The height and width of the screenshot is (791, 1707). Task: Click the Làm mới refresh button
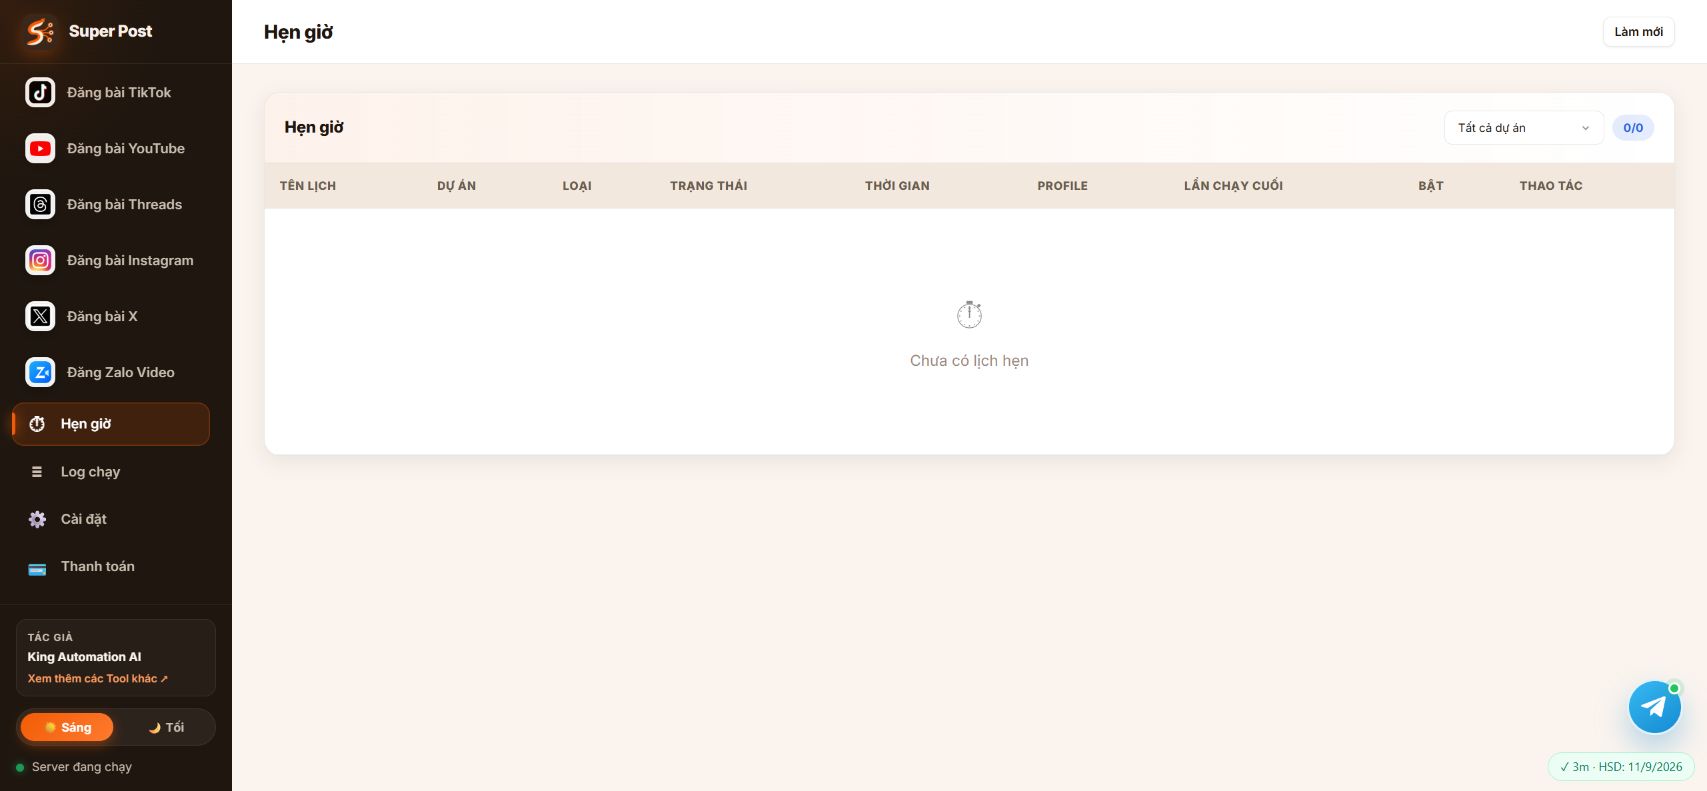pos(1638,32)
